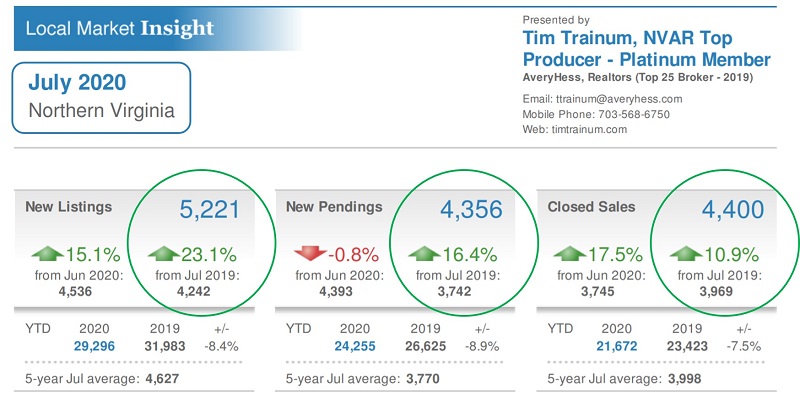Click the AveryHess, Realtors broker line
Image resolution: width=800 pixels, height=405 pixels.
(637, 77)
